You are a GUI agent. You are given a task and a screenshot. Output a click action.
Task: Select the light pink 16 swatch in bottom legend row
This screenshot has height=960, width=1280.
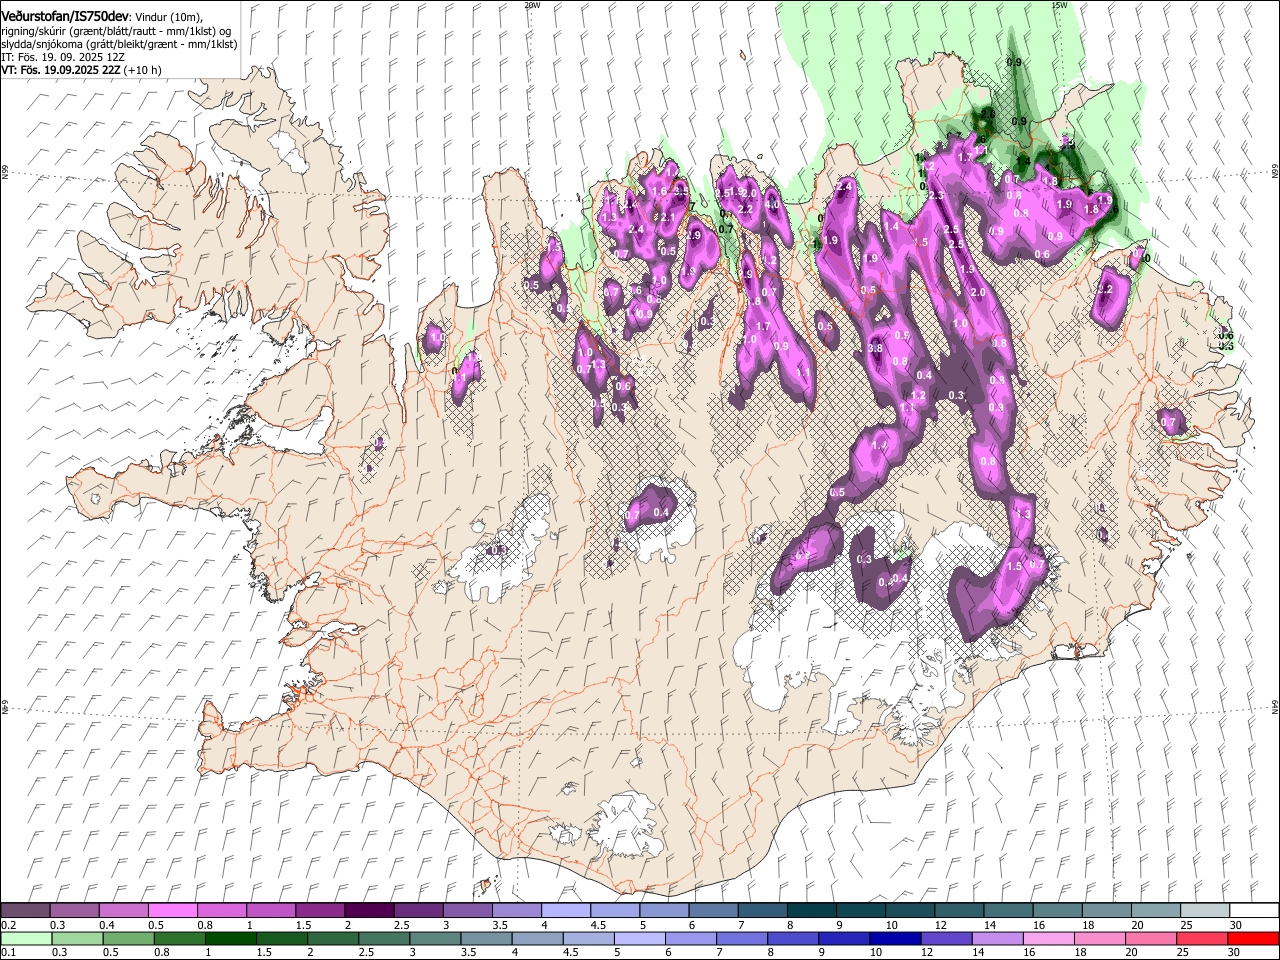coord(1049,938)
